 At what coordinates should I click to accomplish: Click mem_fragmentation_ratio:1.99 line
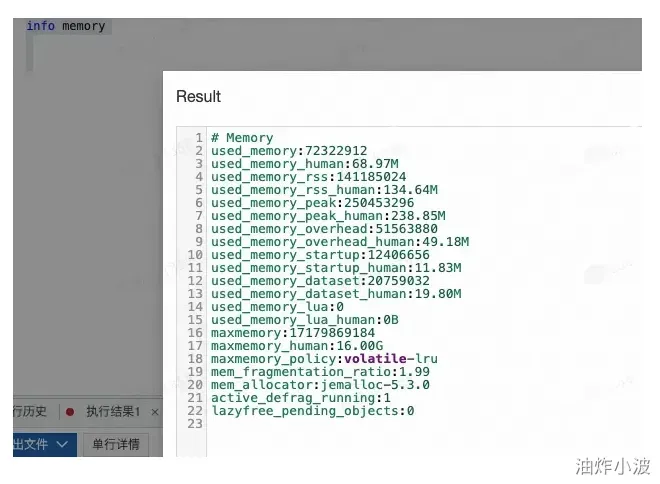pyautogui.click(x=320, y=372)
